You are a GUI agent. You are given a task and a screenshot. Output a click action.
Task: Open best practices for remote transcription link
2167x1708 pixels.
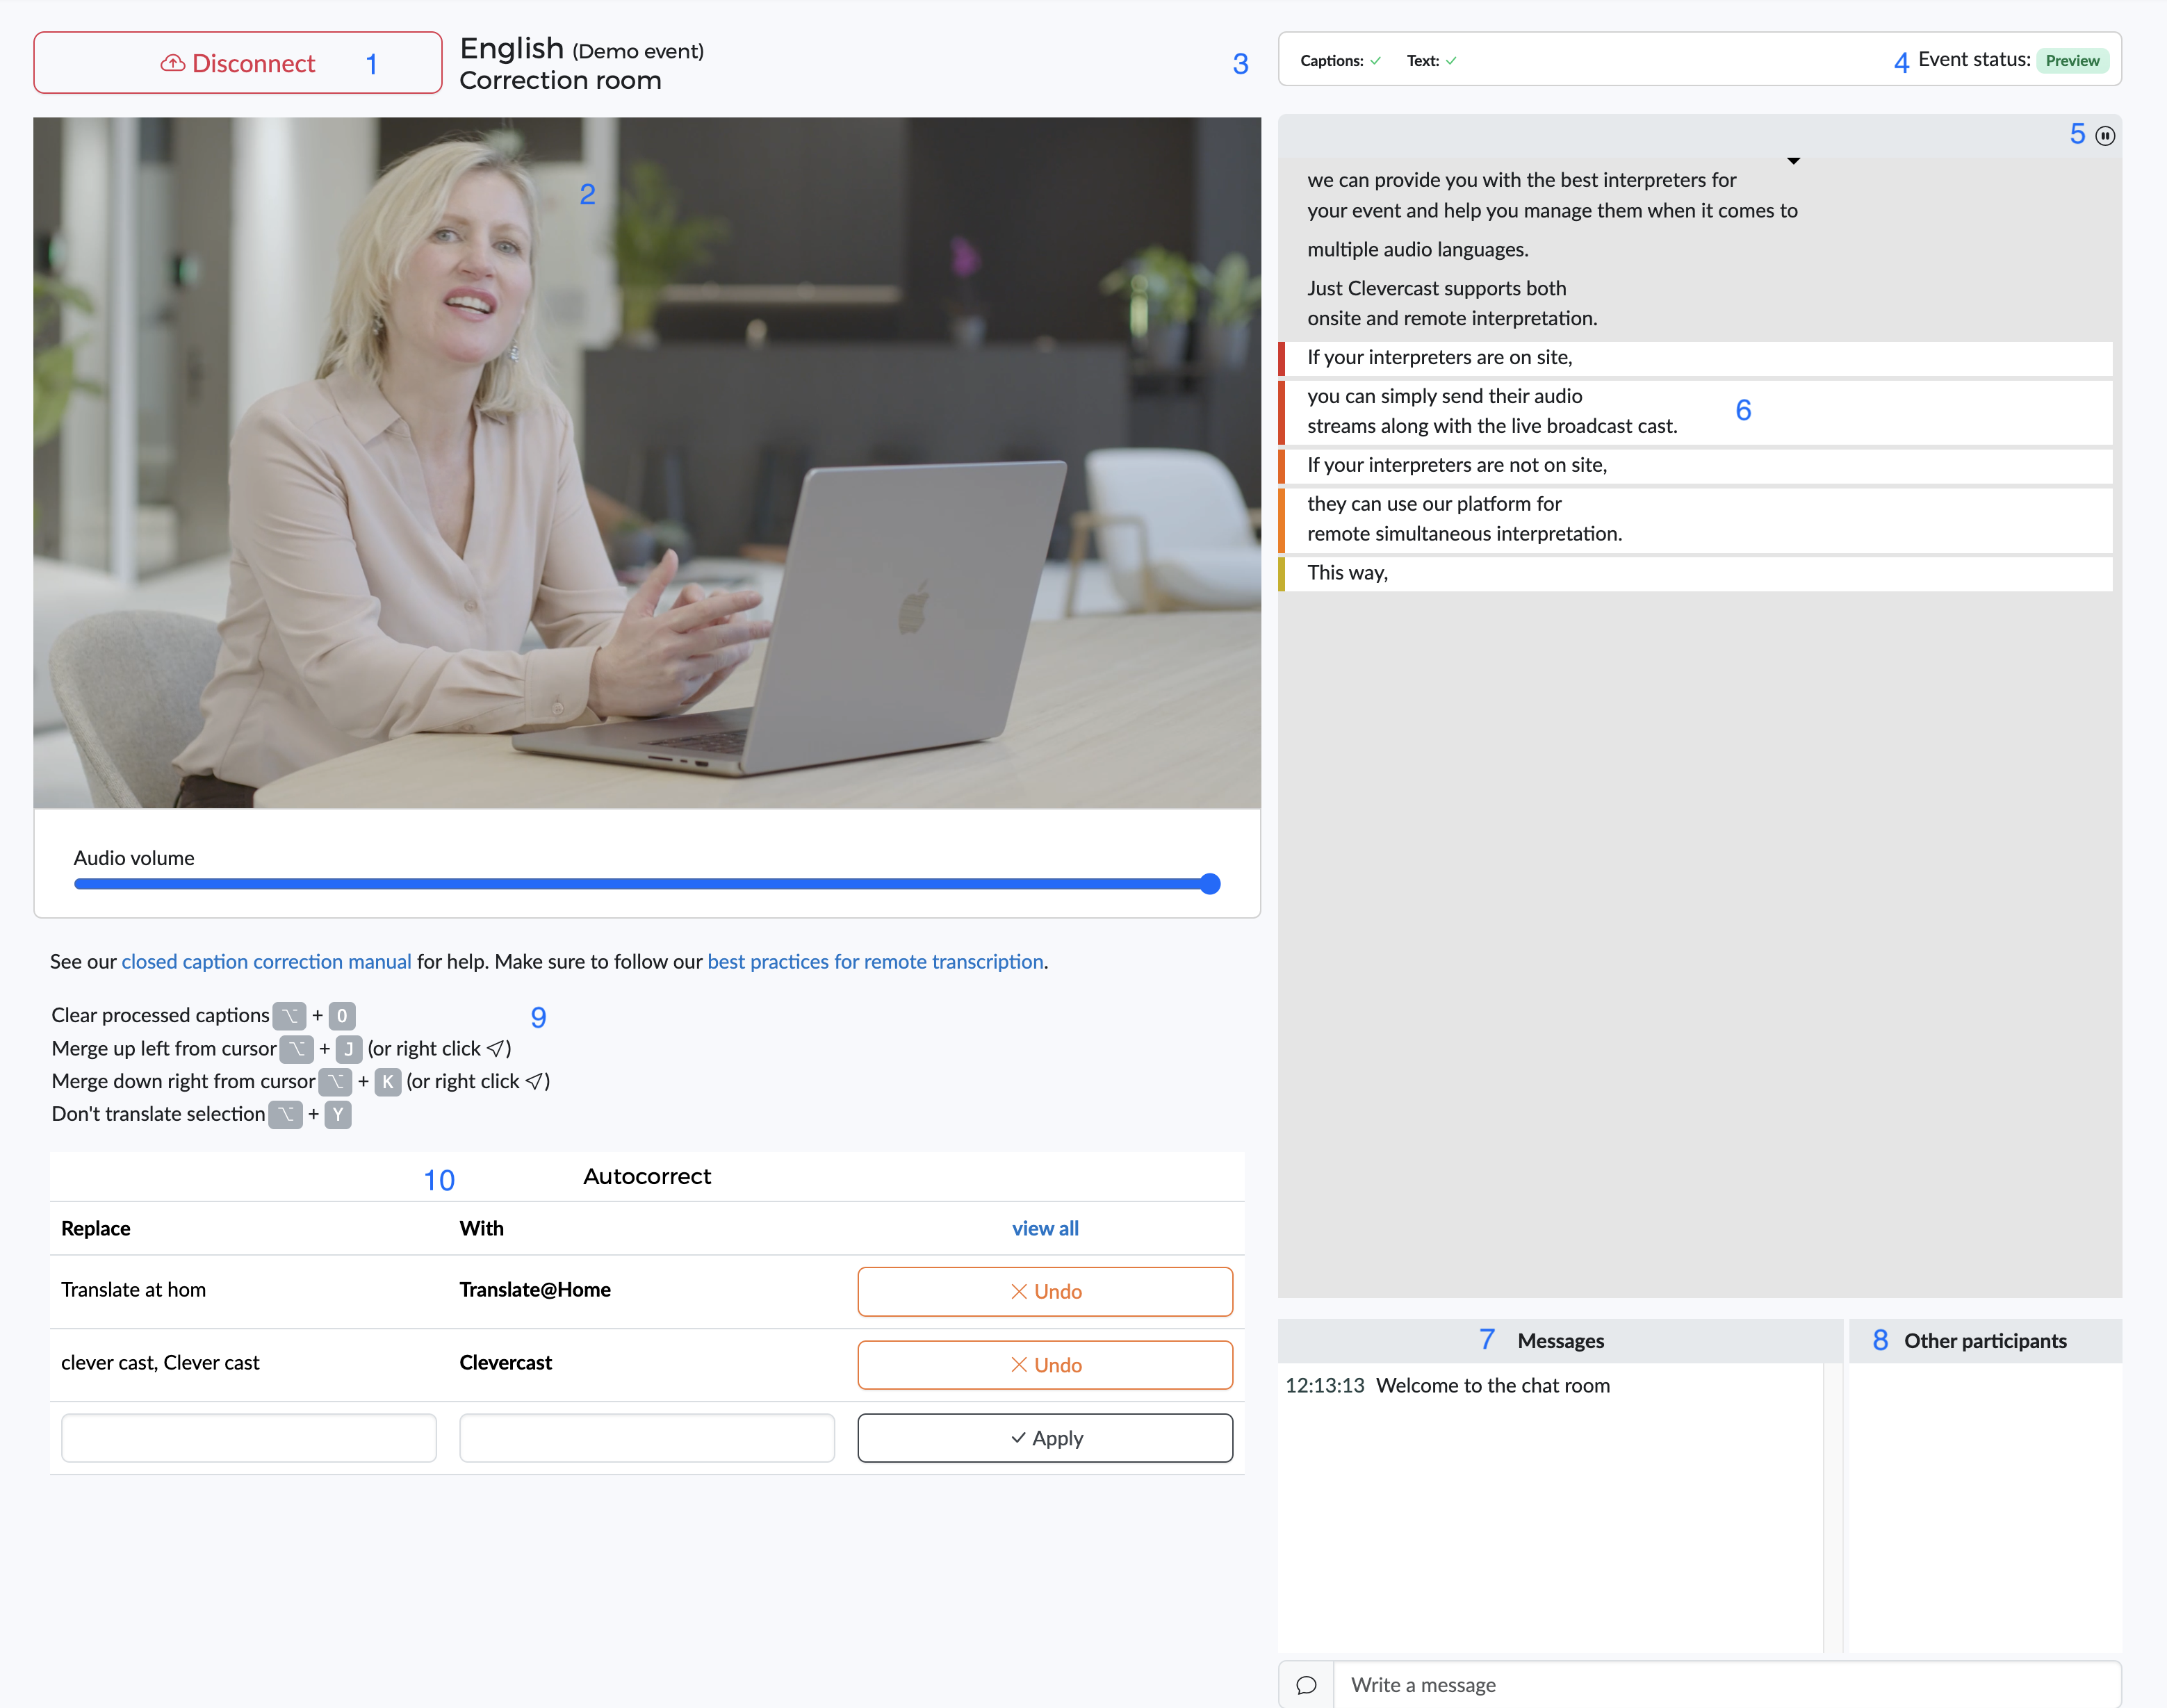coord(875,961)
